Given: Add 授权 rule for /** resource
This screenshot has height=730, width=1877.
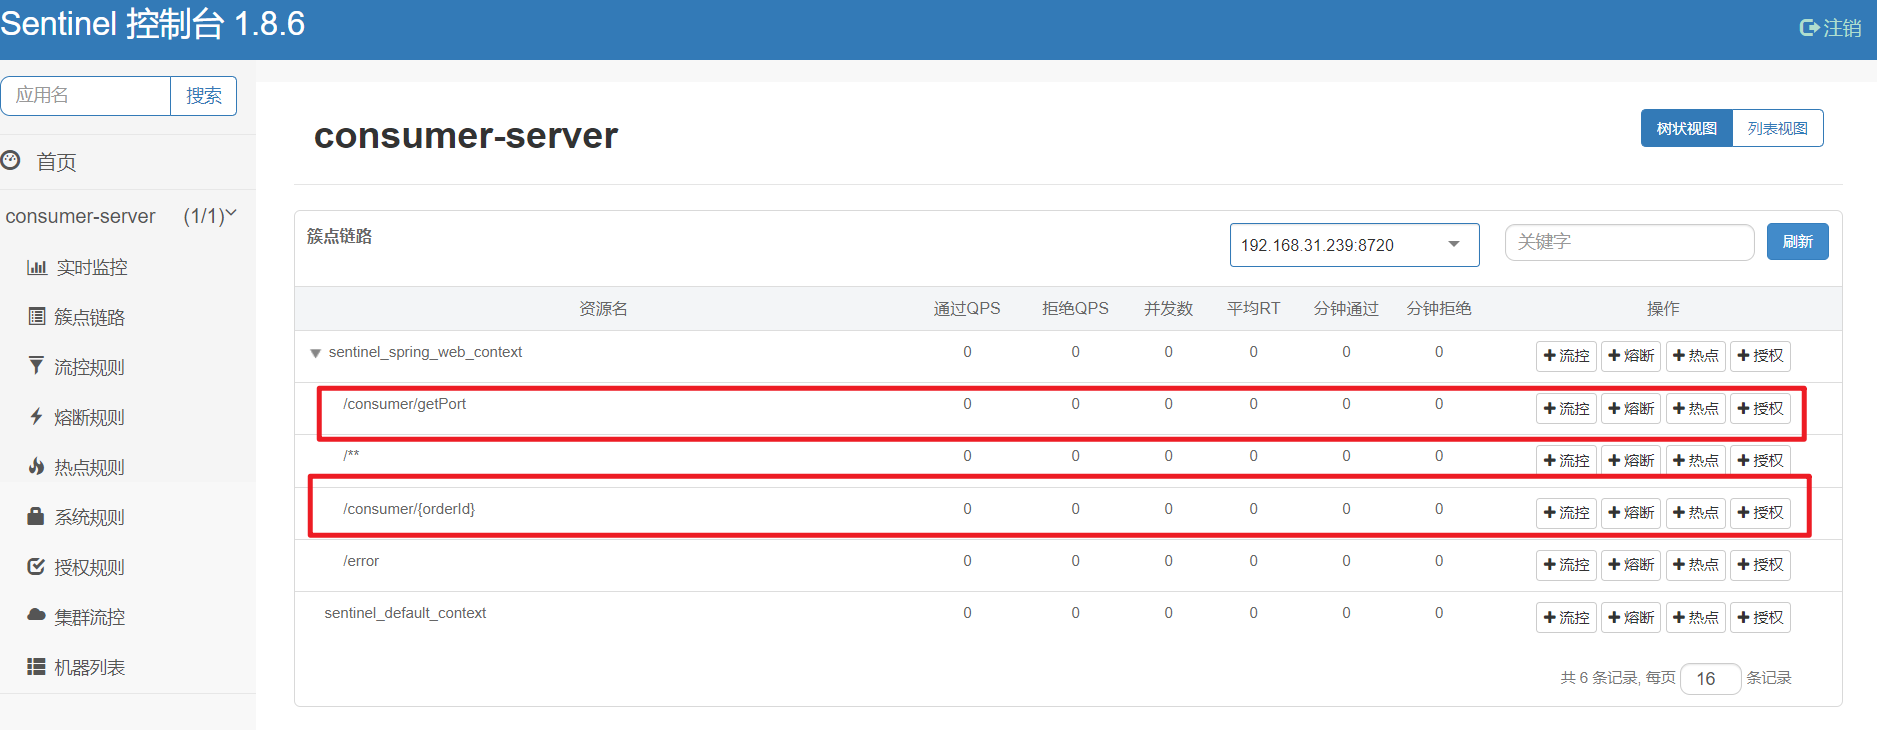Looking at the screenshot, I should point(1760,460).
